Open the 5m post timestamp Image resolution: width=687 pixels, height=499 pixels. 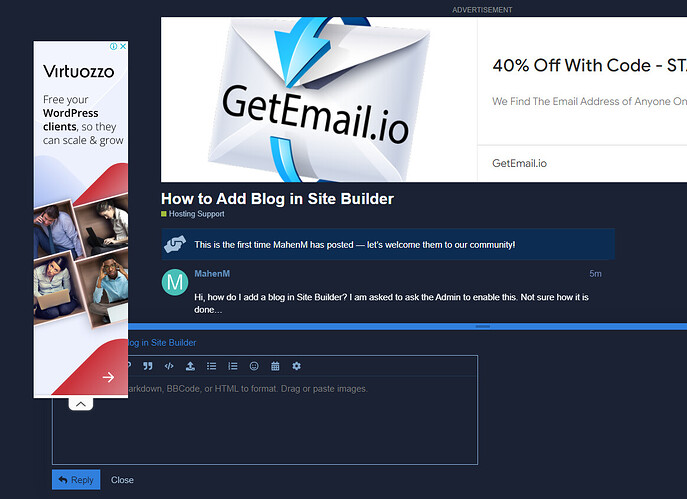595,274
